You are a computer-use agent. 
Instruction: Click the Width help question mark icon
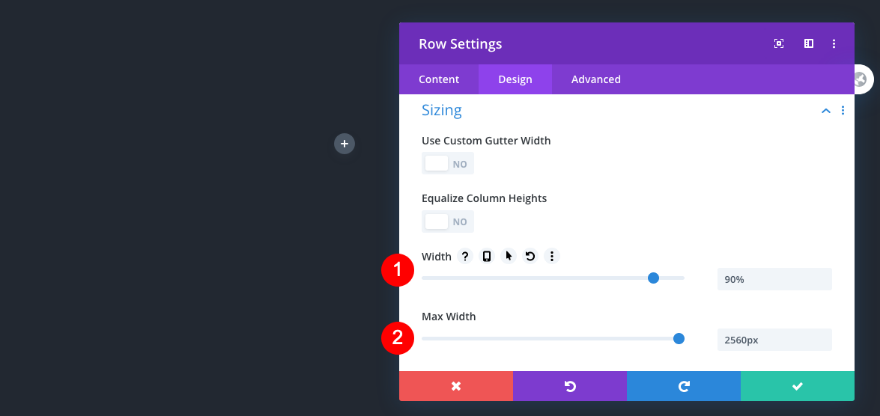click(465, 257)
